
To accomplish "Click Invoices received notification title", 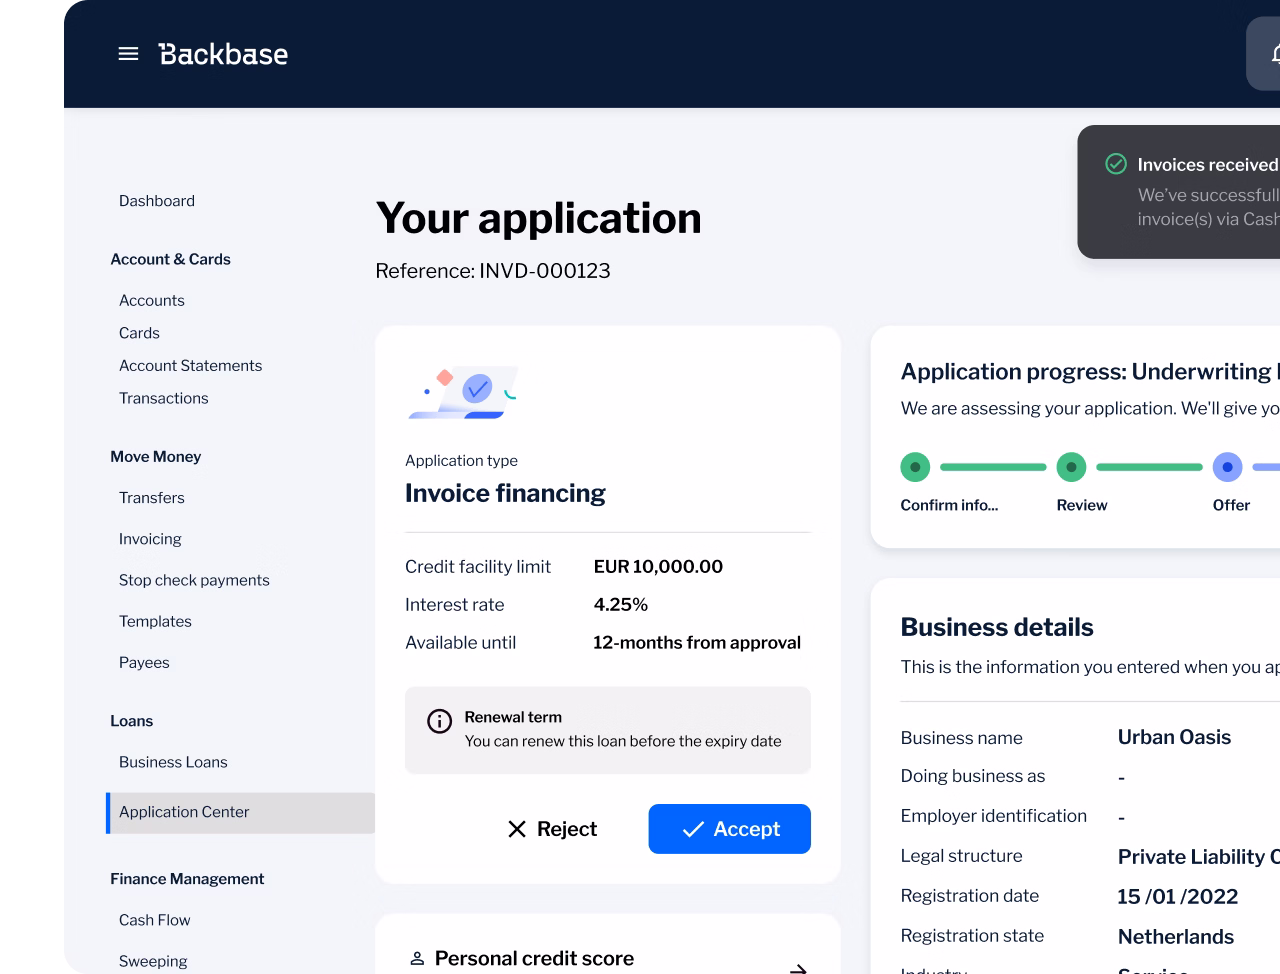I will (x=1208, y=165).
